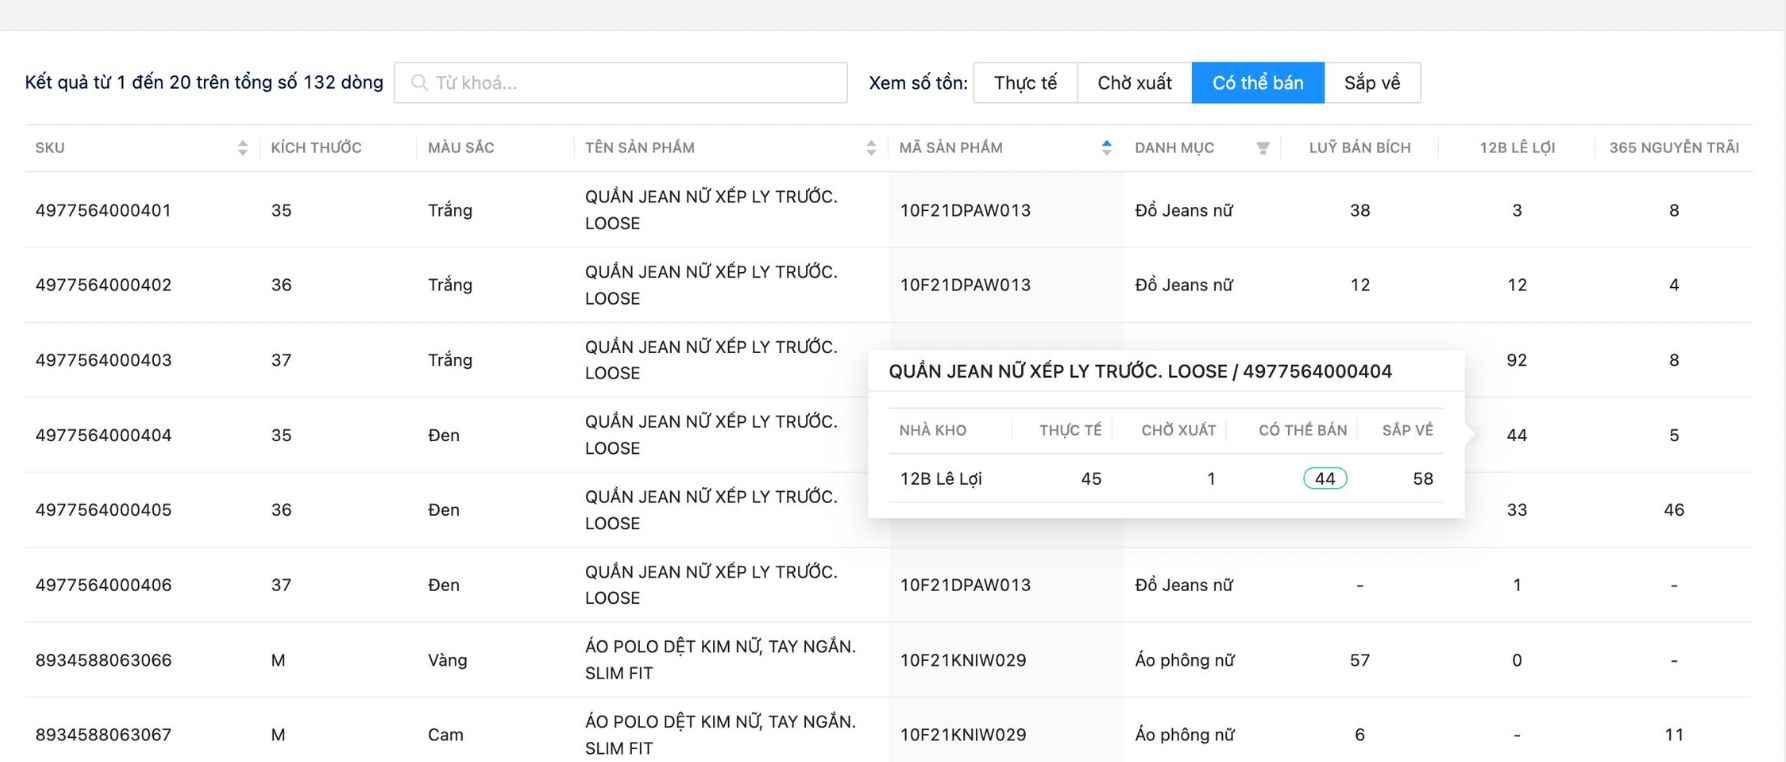The height and width of the screenshot is (762, 1786).
Task: Click the 12B Lê Lợi value 92
Action: pyautogui.click(x=1516, y=360)
